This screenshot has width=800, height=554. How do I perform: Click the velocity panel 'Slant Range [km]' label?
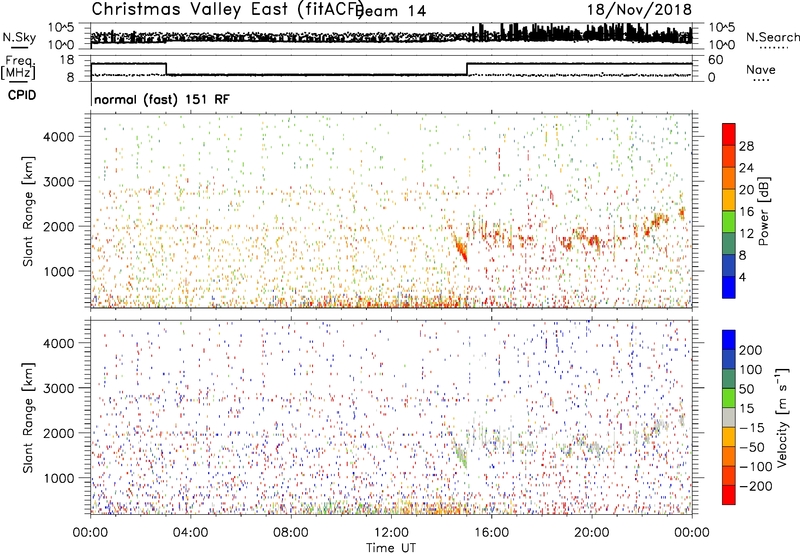point(28,417)
